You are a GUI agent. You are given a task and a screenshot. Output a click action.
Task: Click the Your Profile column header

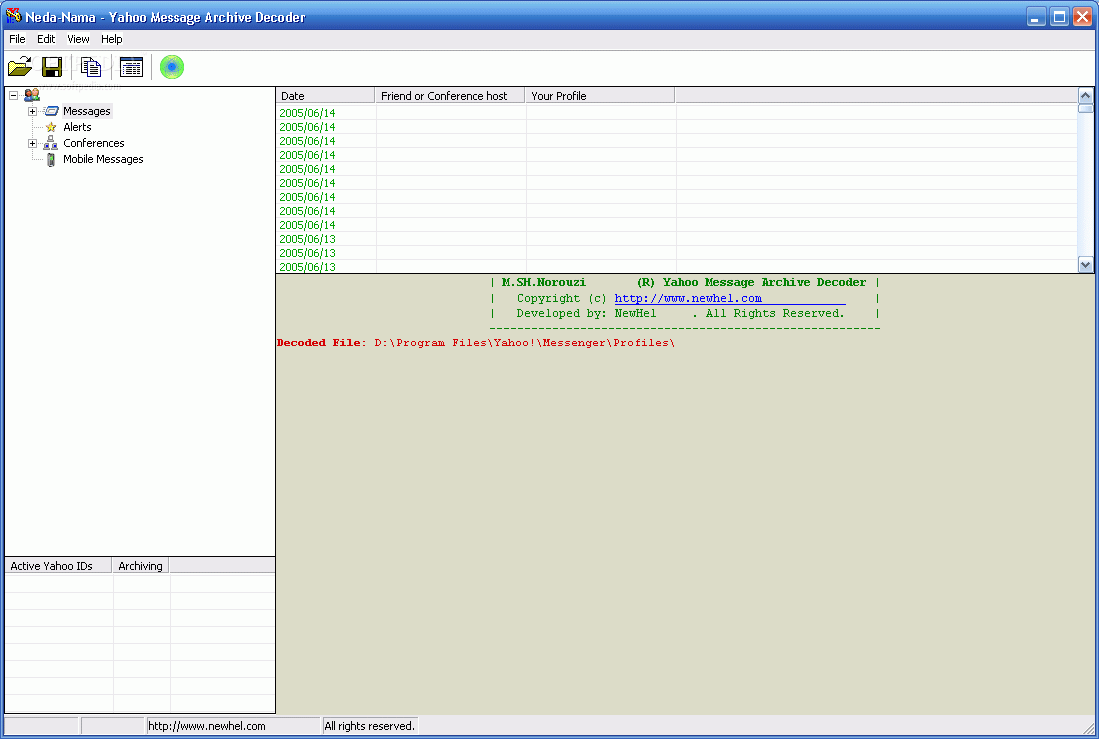tap(600, 95)
